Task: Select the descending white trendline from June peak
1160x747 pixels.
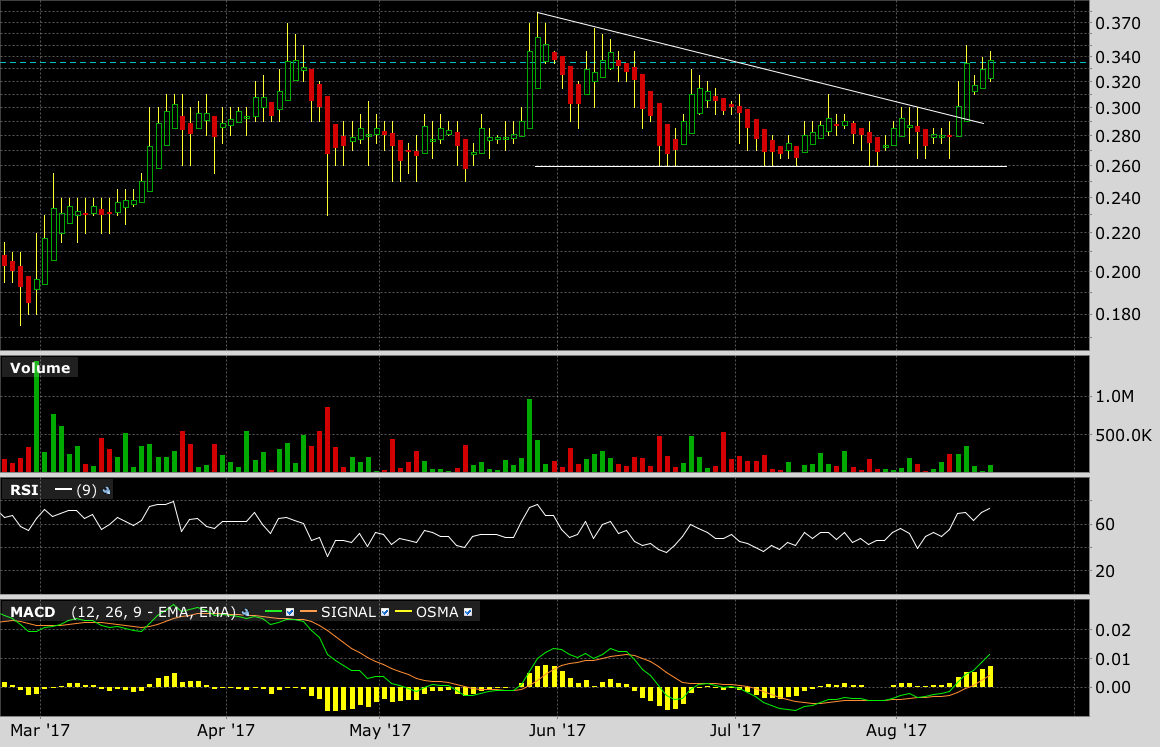Action: pyautogui.click(x=759, y=67)
